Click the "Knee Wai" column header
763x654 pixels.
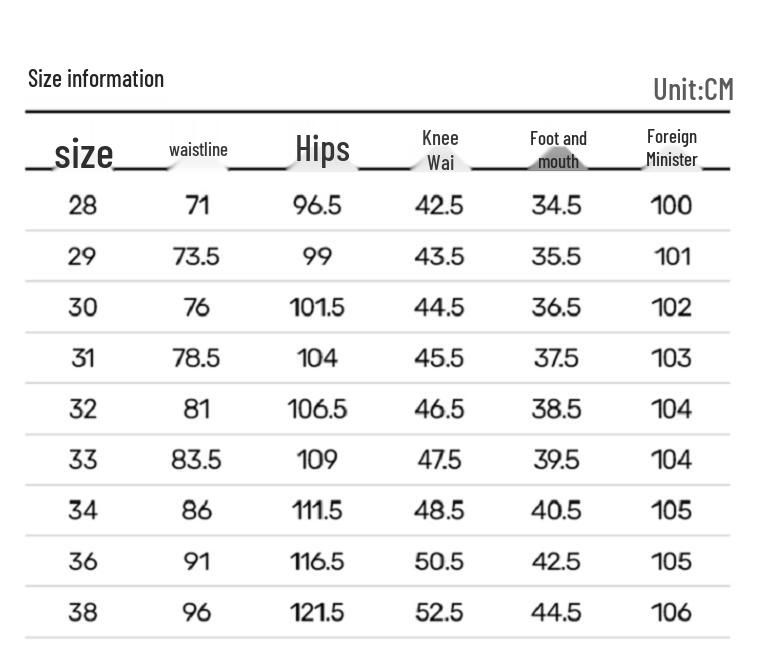click(x=440, y=149)
